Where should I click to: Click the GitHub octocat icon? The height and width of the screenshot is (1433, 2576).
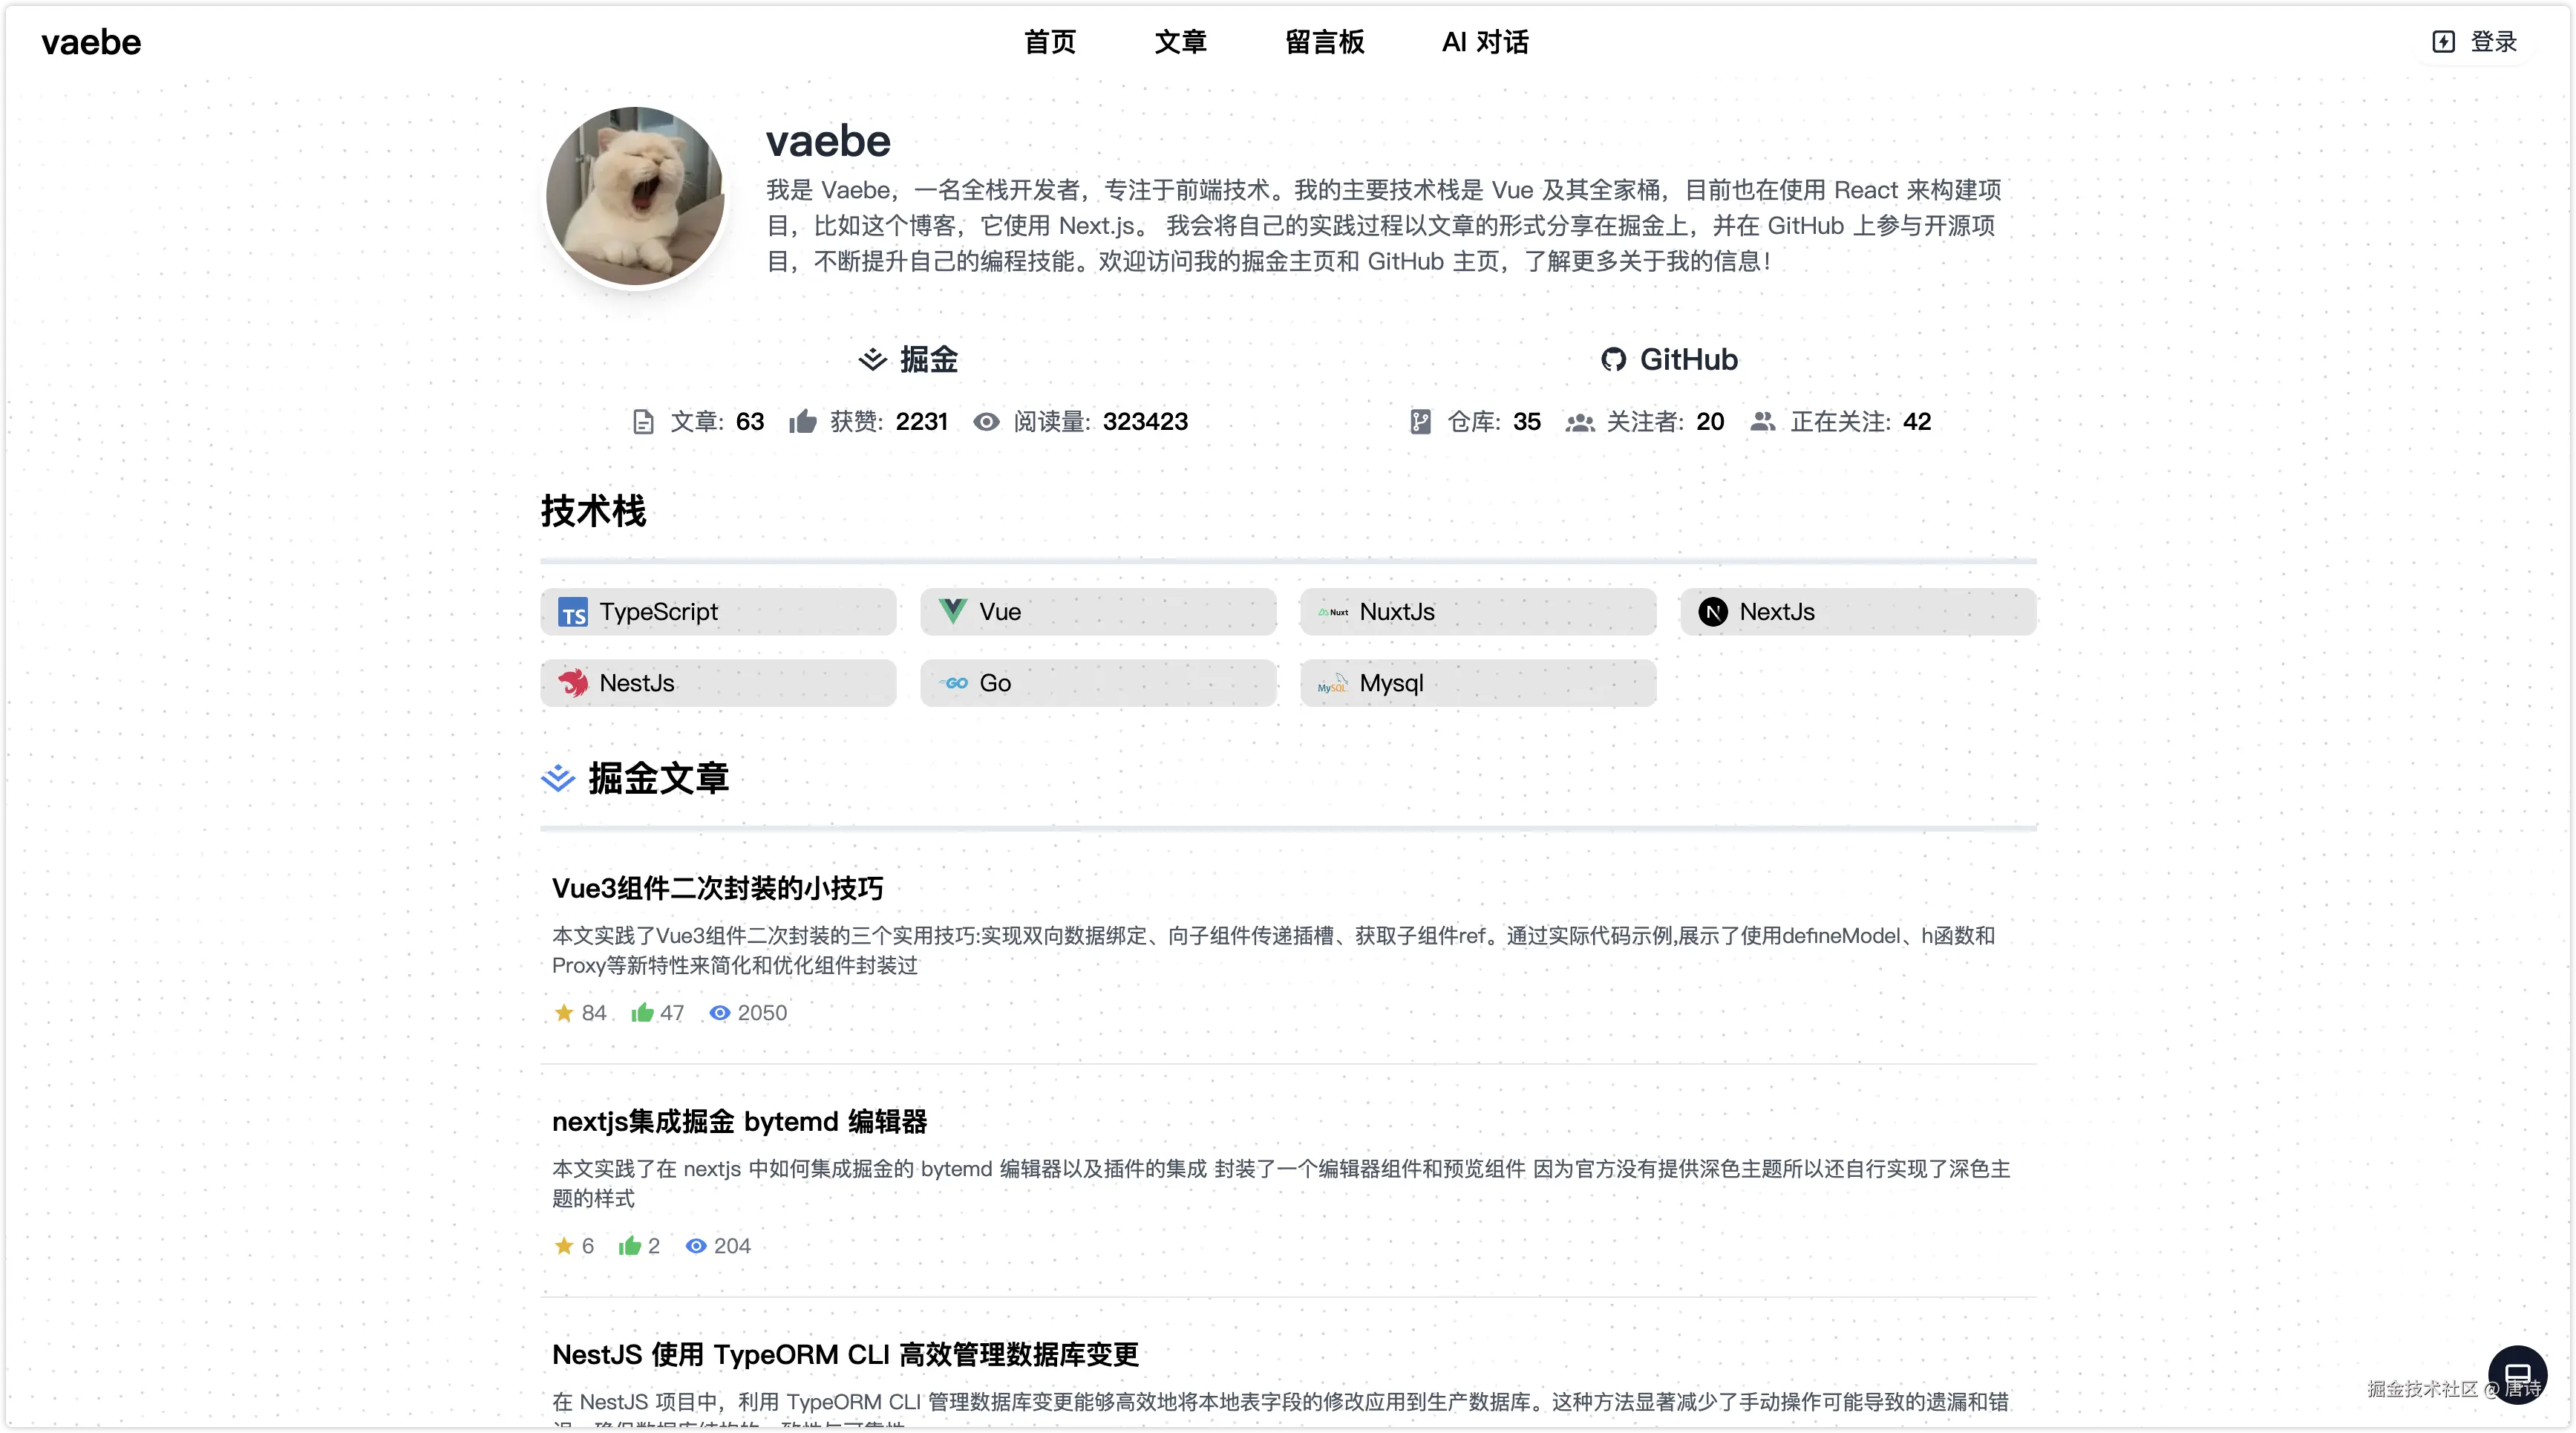coord(1613,360)
